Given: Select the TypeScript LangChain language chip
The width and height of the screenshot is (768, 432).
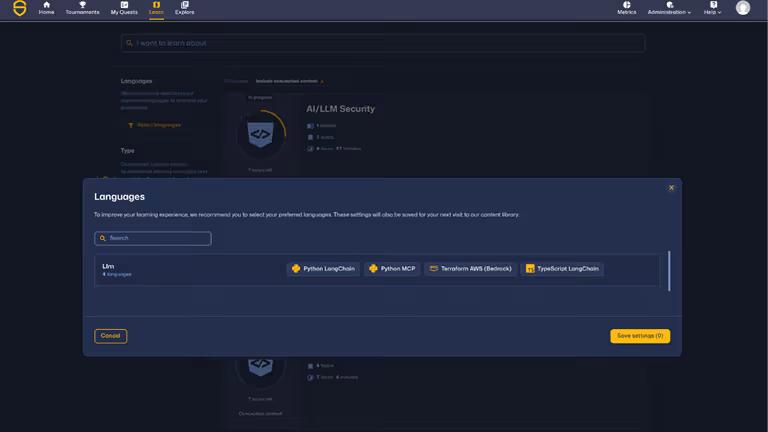Looking at the screenshot, I should (x=562, y=268).
